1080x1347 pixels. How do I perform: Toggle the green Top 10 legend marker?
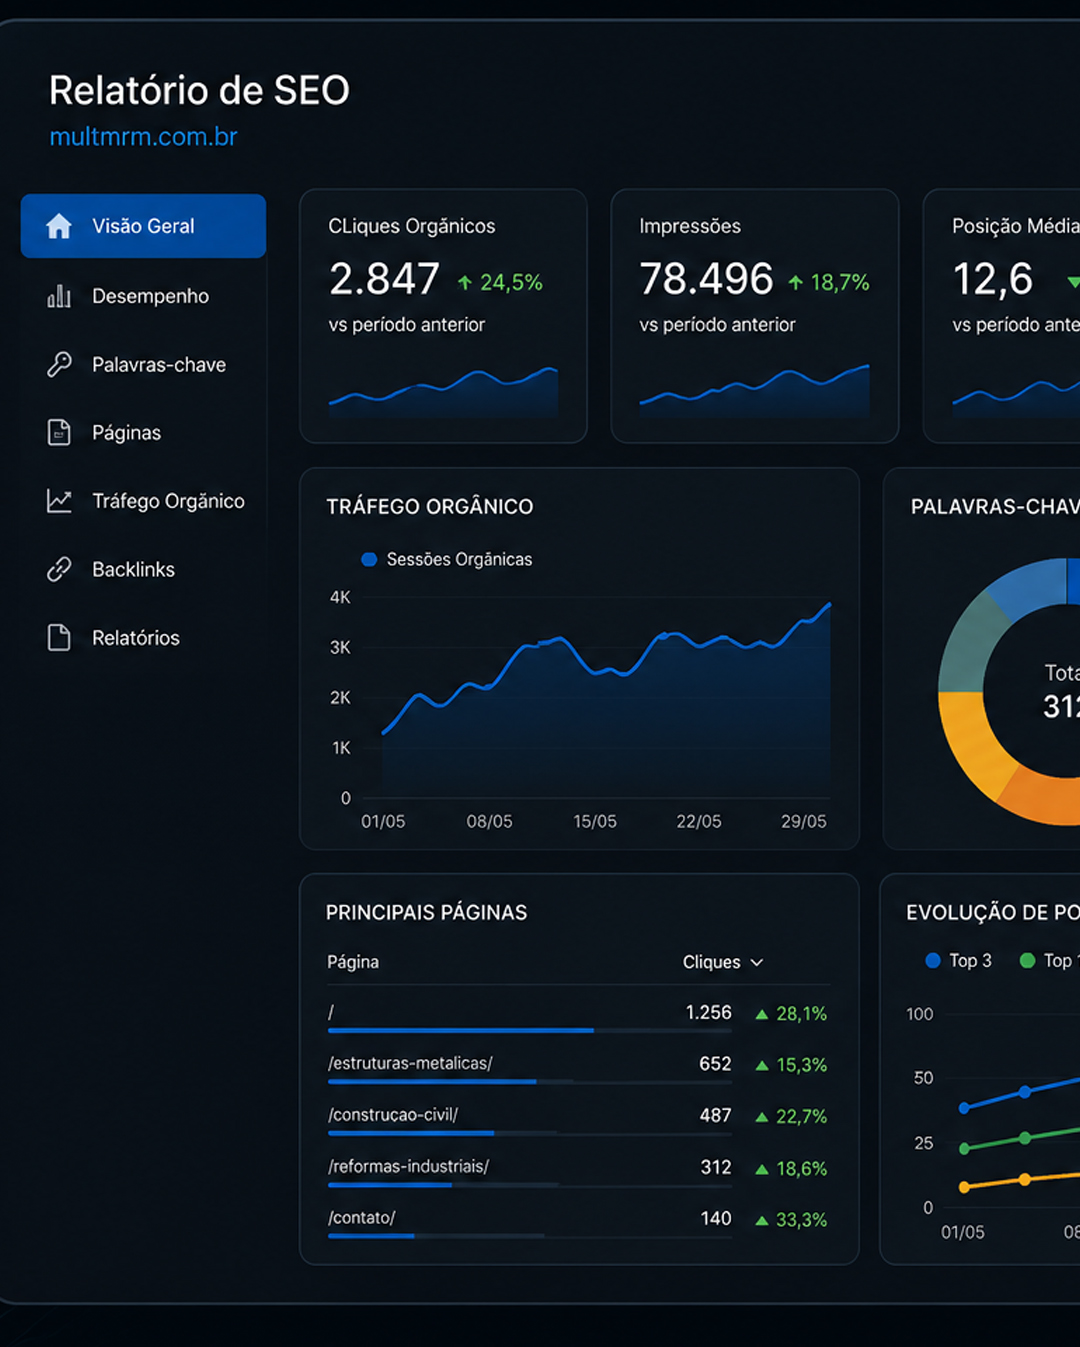pyautogui.click(x=1027, y=960)
